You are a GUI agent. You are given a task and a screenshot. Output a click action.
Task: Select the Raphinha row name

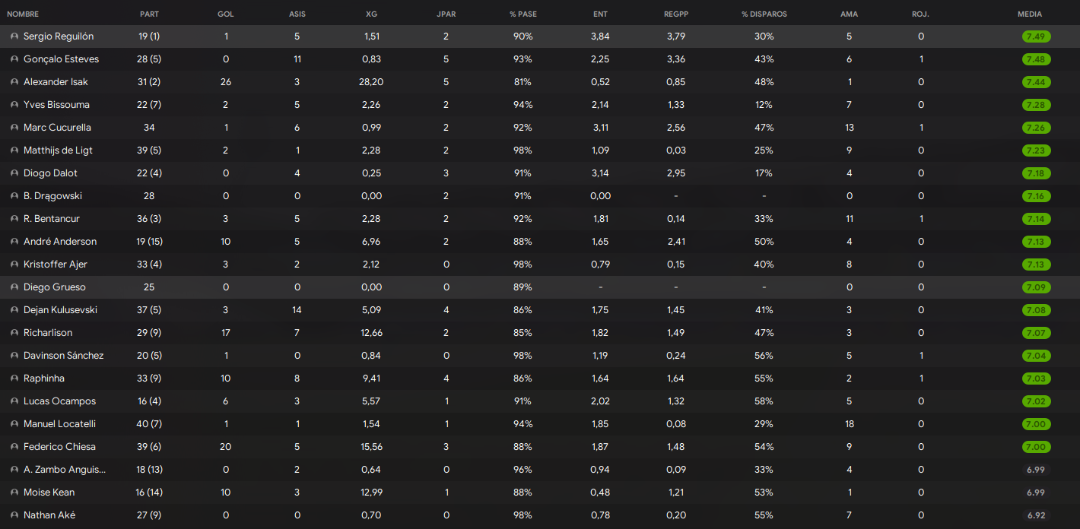44,378
